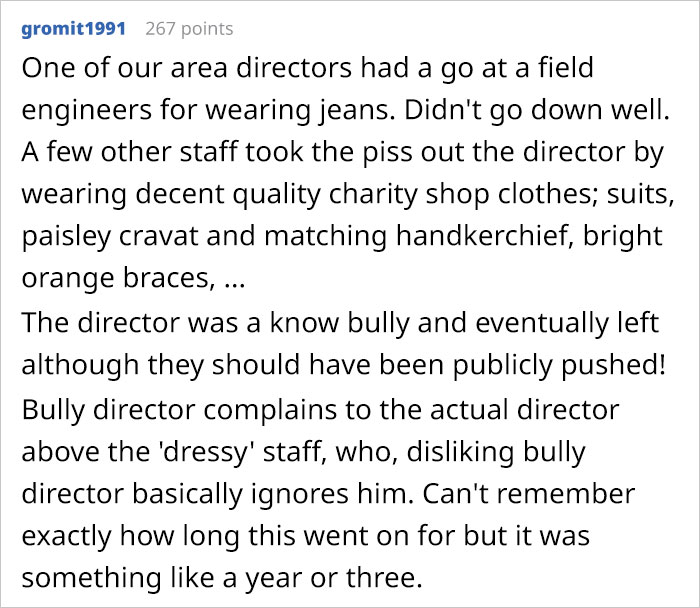Open gromit1991's user profile
The height and width of the screenshot is (608, 700).
[73, 28]
